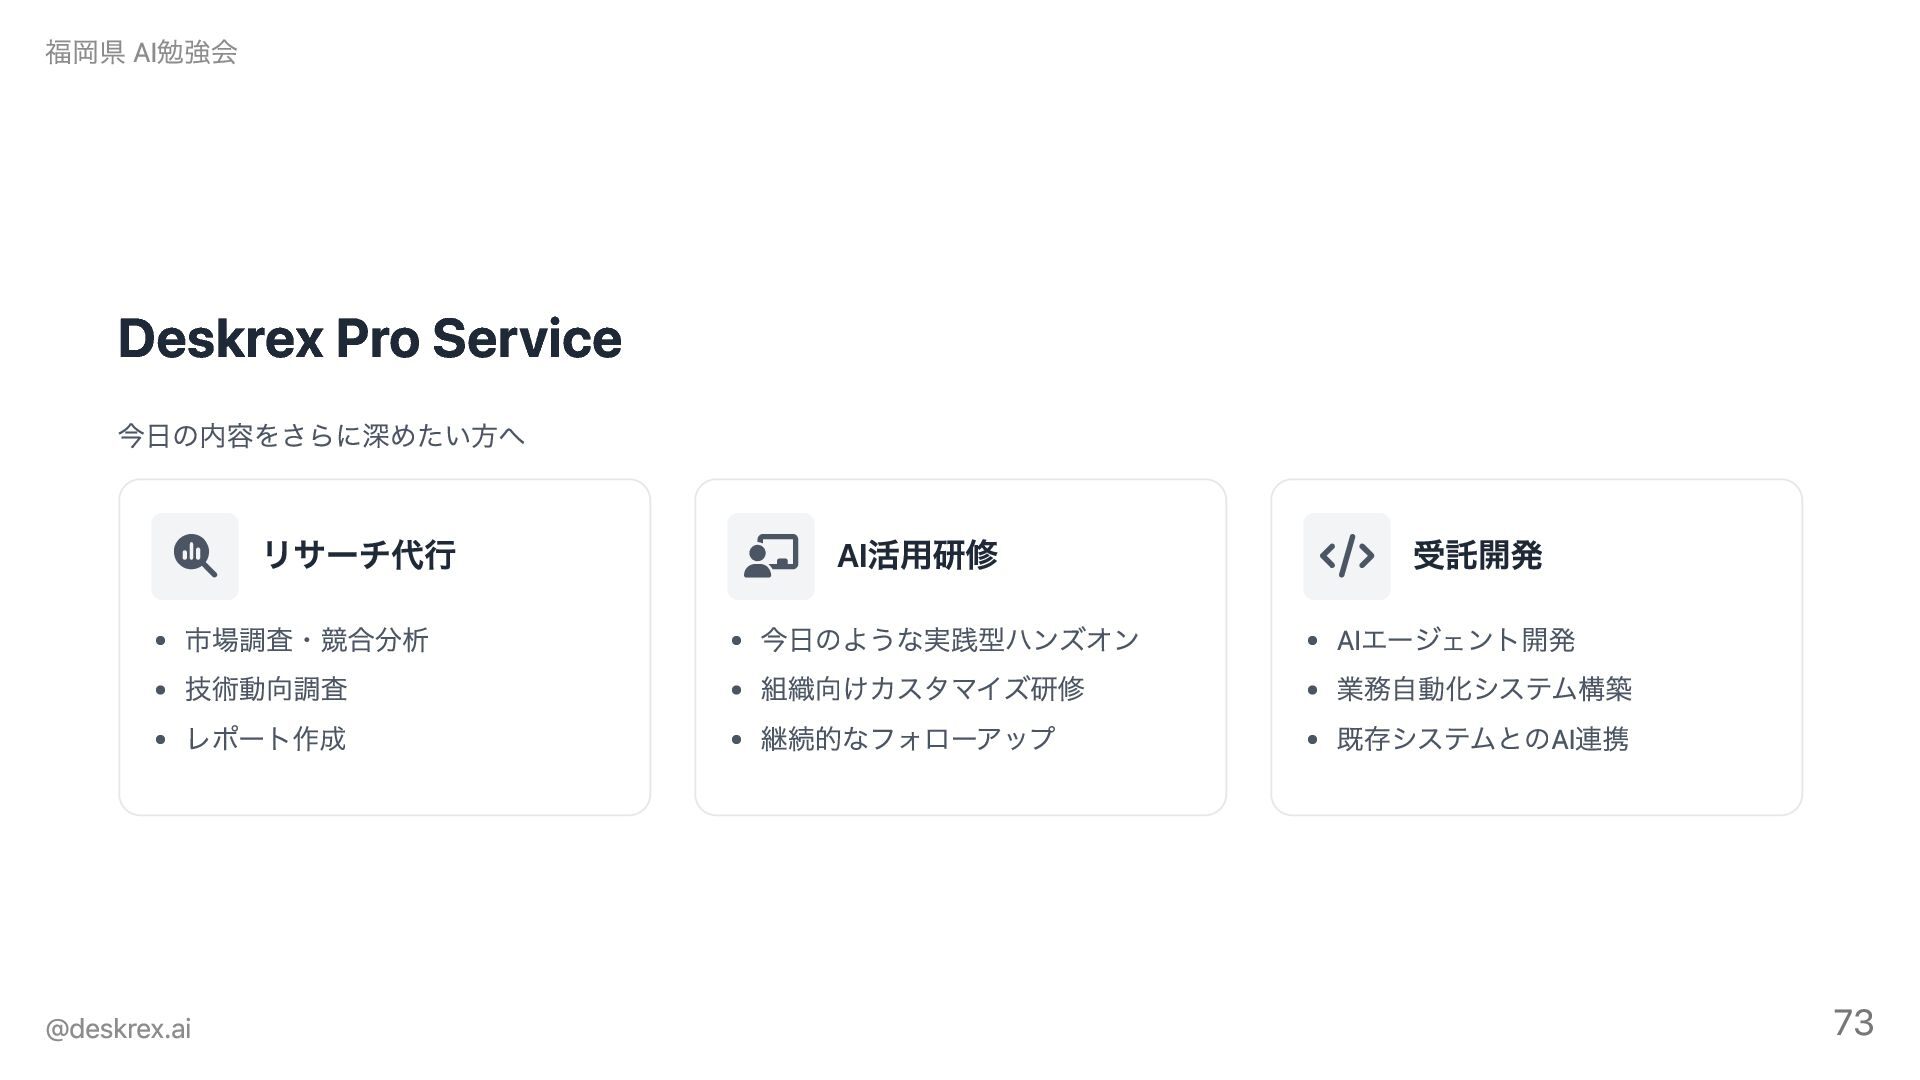Click the 市場調査・競合分析 bullet item
Image resolution: width=1920 pixels, height=1080 pixels.
click(307, 640)
